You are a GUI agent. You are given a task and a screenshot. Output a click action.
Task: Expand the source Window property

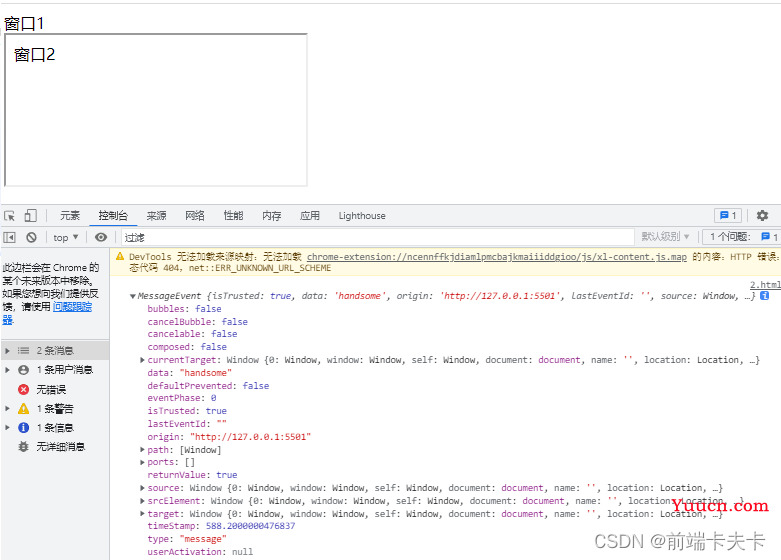click(142, 488)
